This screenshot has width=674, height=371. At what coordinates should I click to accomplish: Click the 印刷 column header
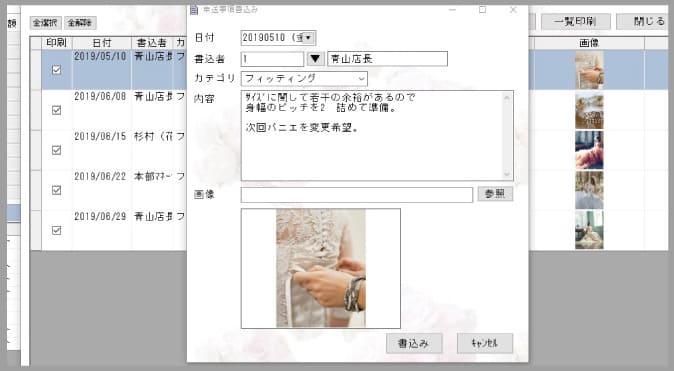click(57, 43)
